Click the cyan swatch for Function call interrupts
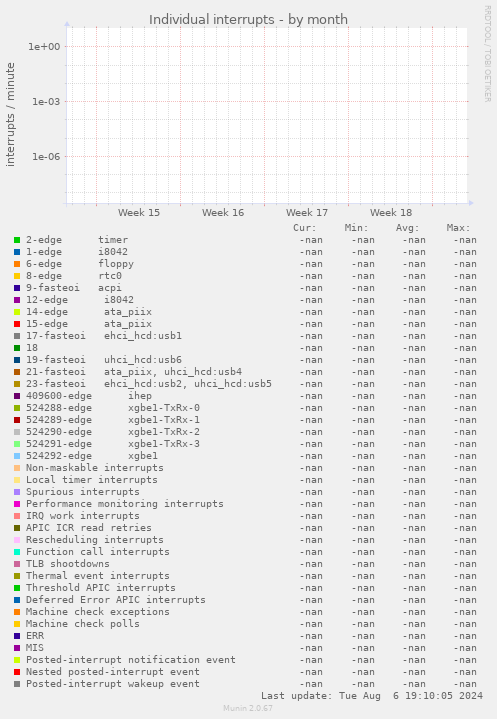The width and height of the screenshot is (497, 719). pos(17,552)
